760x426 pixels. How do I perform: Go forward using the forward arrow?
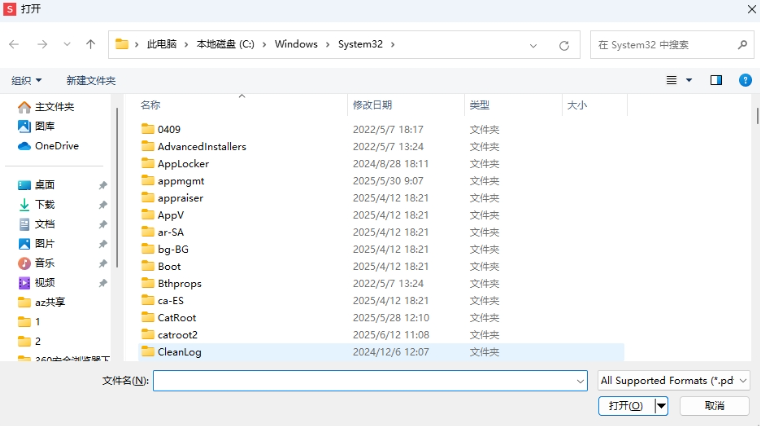coord(42,45)
